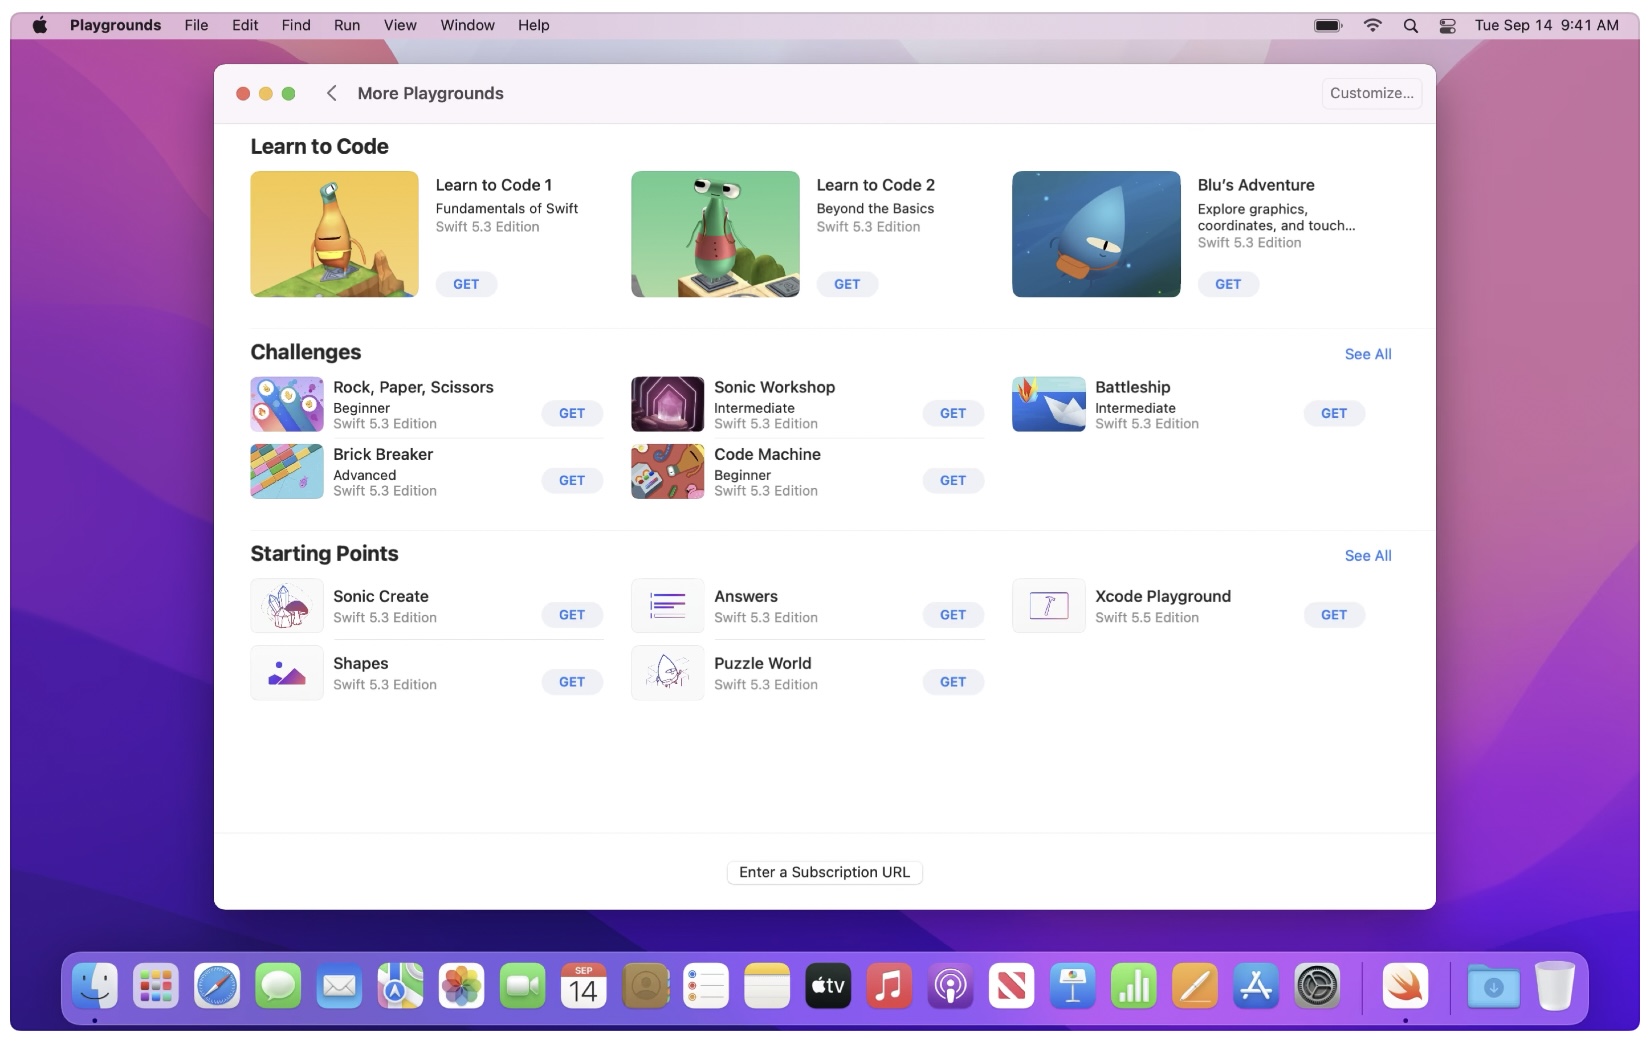
Task: Open Spotlight search in the menu bar
Action: tap(1410, 26)
